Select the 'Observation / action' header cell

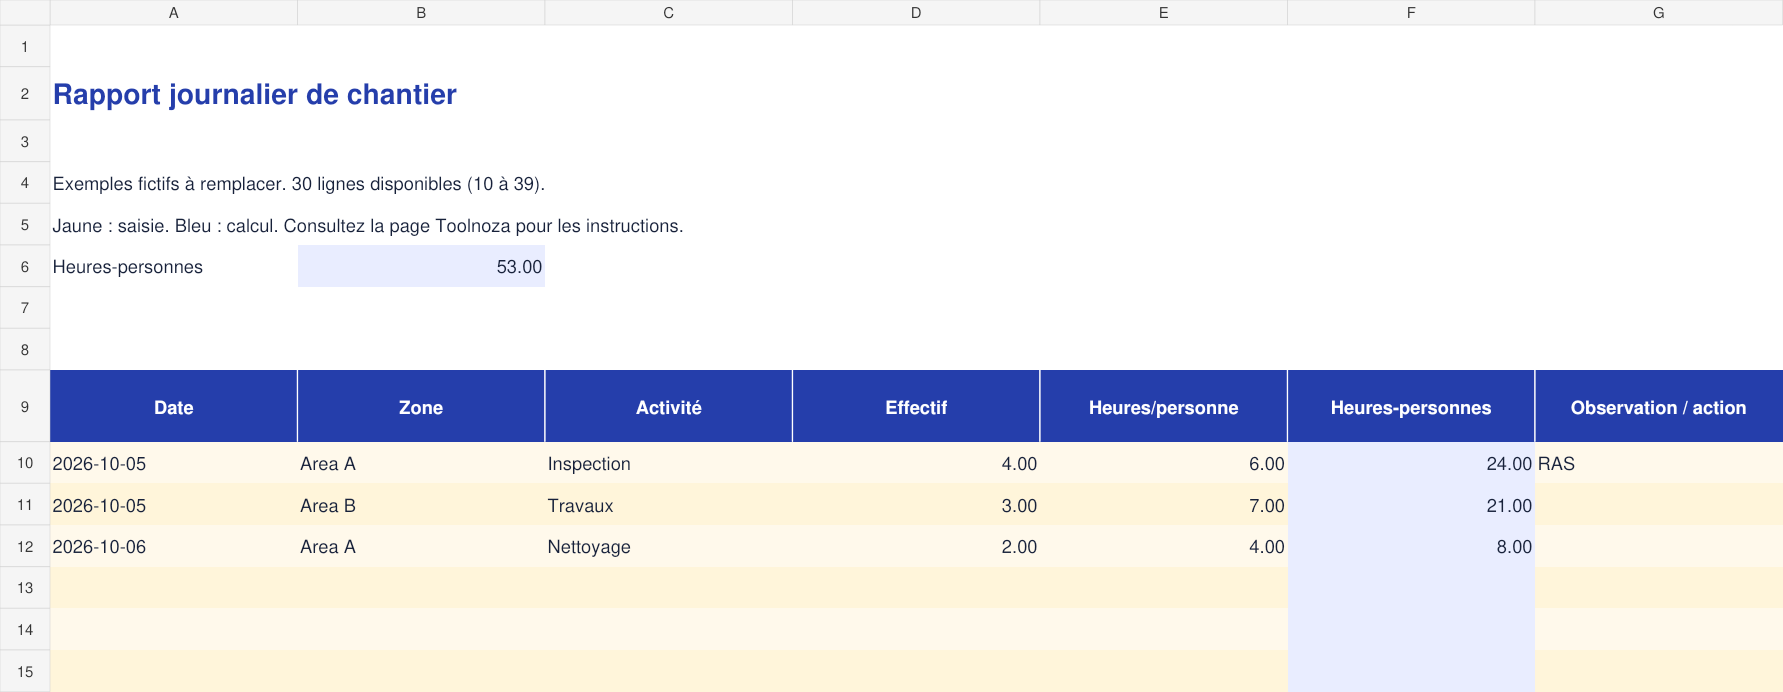[x=1659, y=407]
